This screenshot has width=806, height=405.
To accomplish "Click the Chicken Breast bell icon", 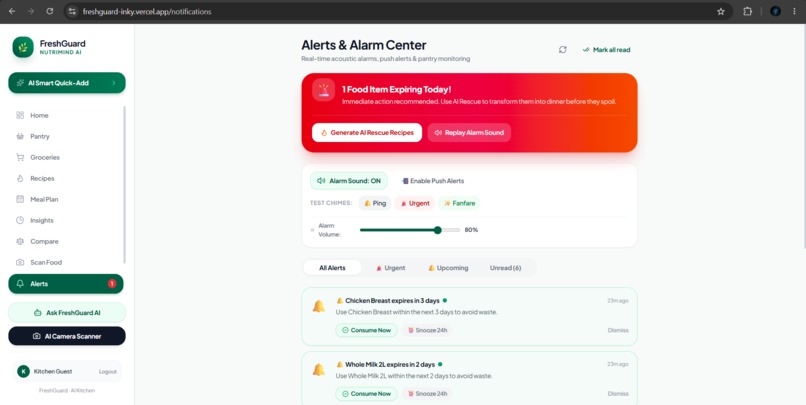I will [x=319, y=307].
